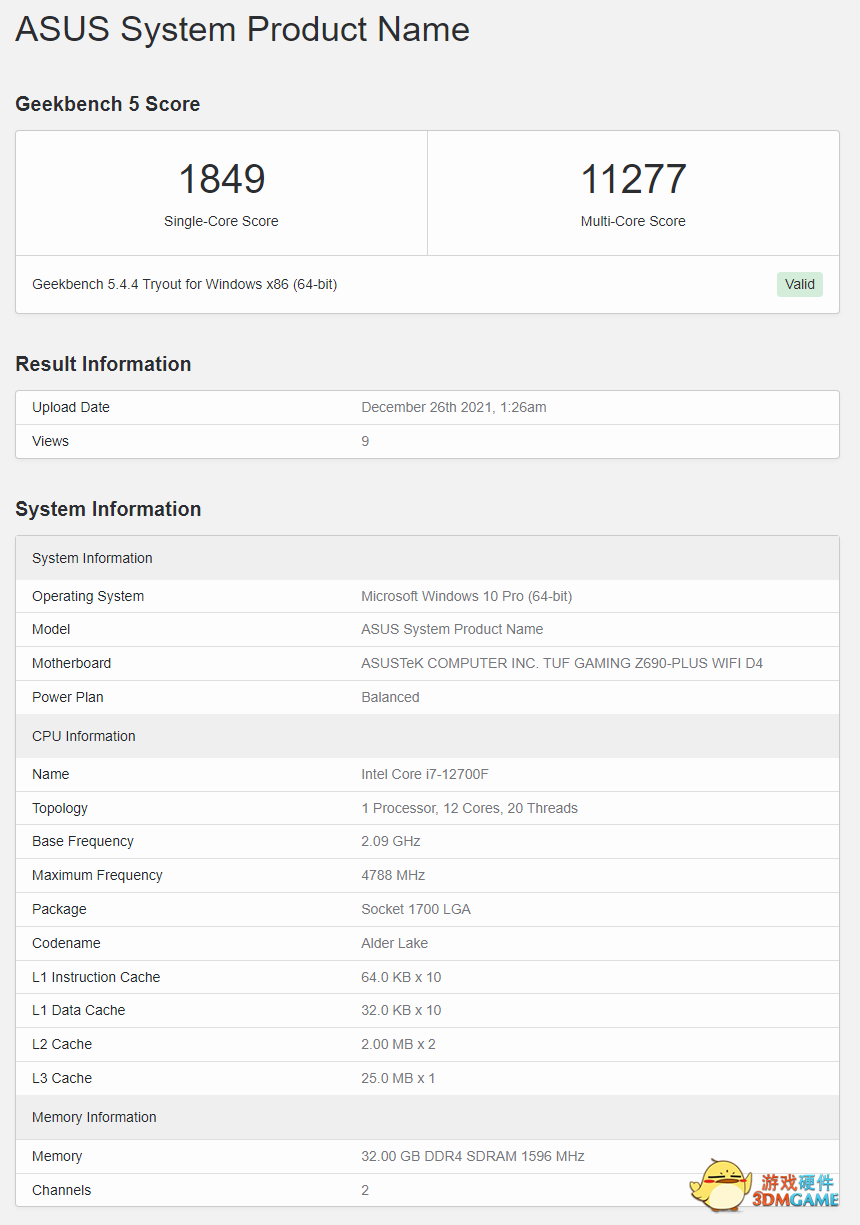Select the multi-core score 11277
Screen dimensions: 860x1225
click(633, 179)
